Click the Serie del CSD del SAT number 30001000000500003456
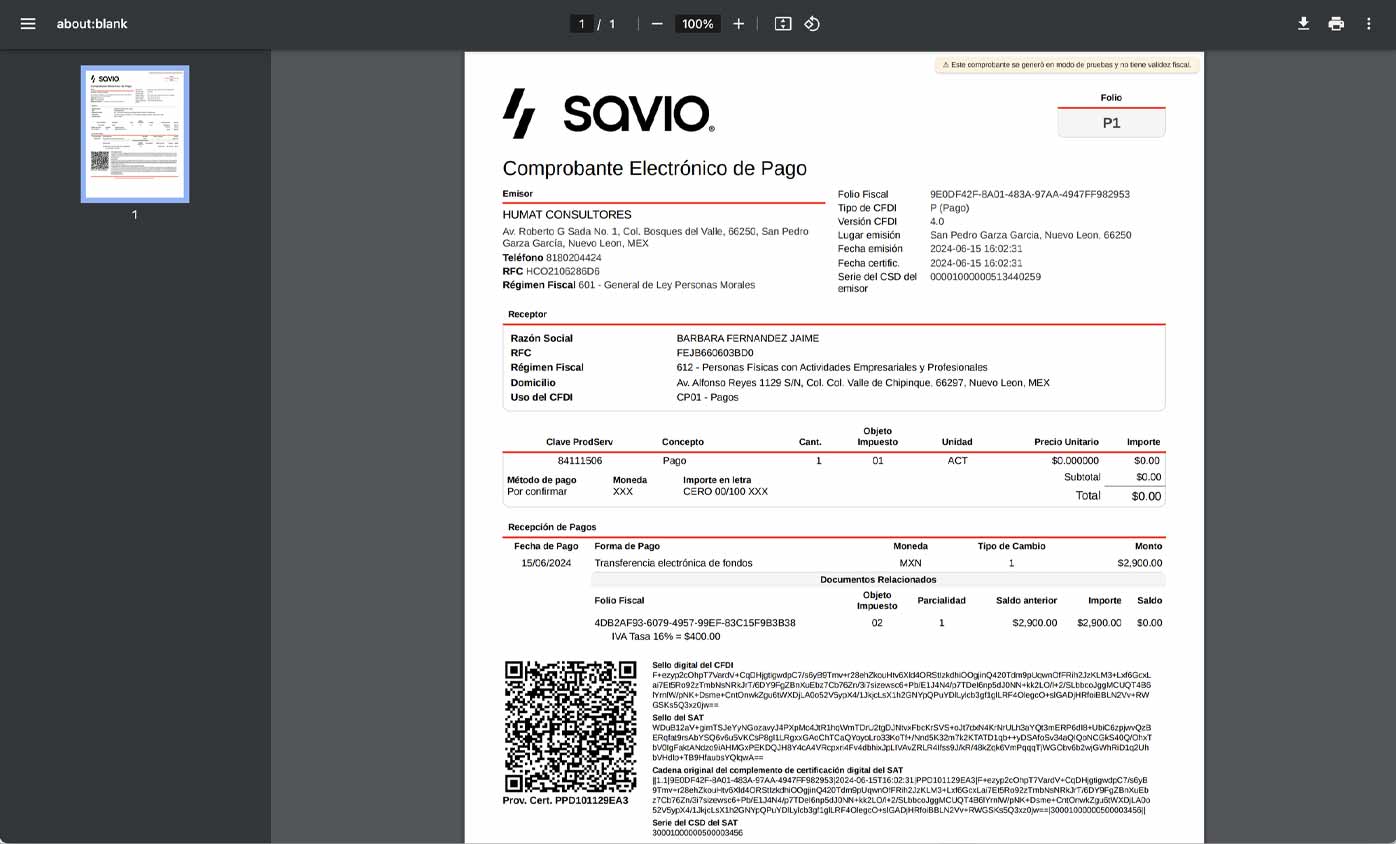The width and height of the screenshot is (1396, 844). pyautogui.click(x=697, y=833)
